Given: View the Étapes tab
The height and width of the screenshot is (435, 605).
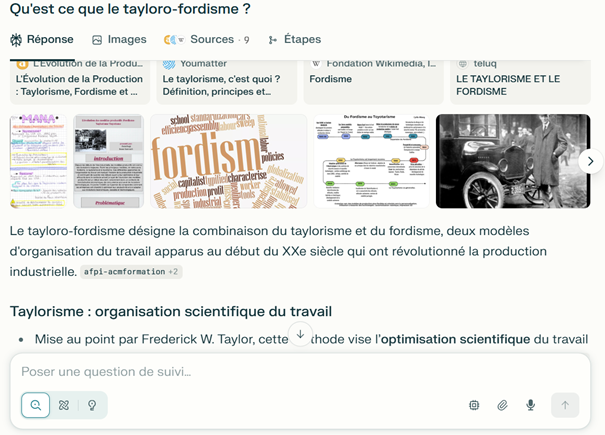Looking at the screenshot, I should pos(295,40).
